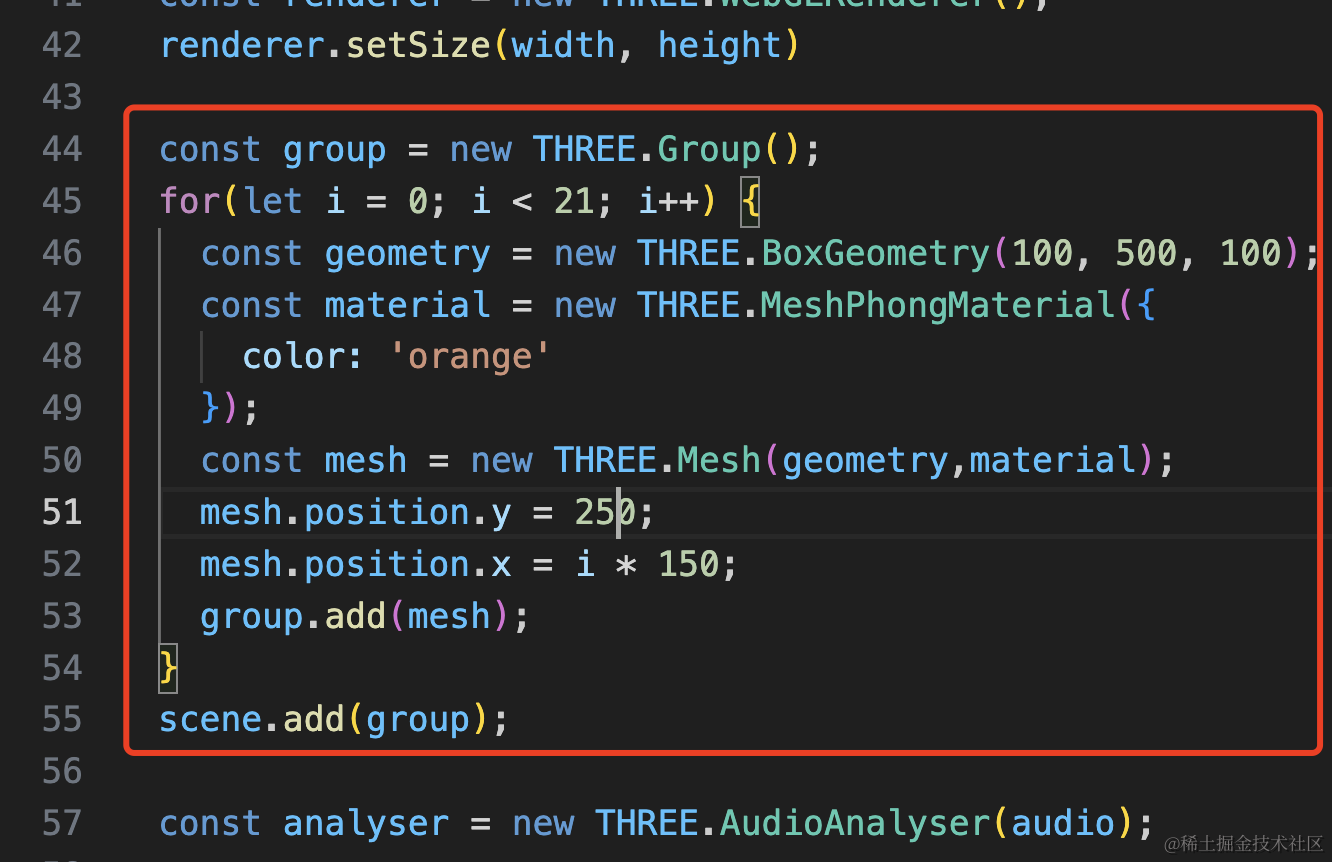Viewport: 1332px width, 862px height.
Task: Click the 500 in BoxGeometry arguments
Action: pyautogui.click(x=1145, y=254)
